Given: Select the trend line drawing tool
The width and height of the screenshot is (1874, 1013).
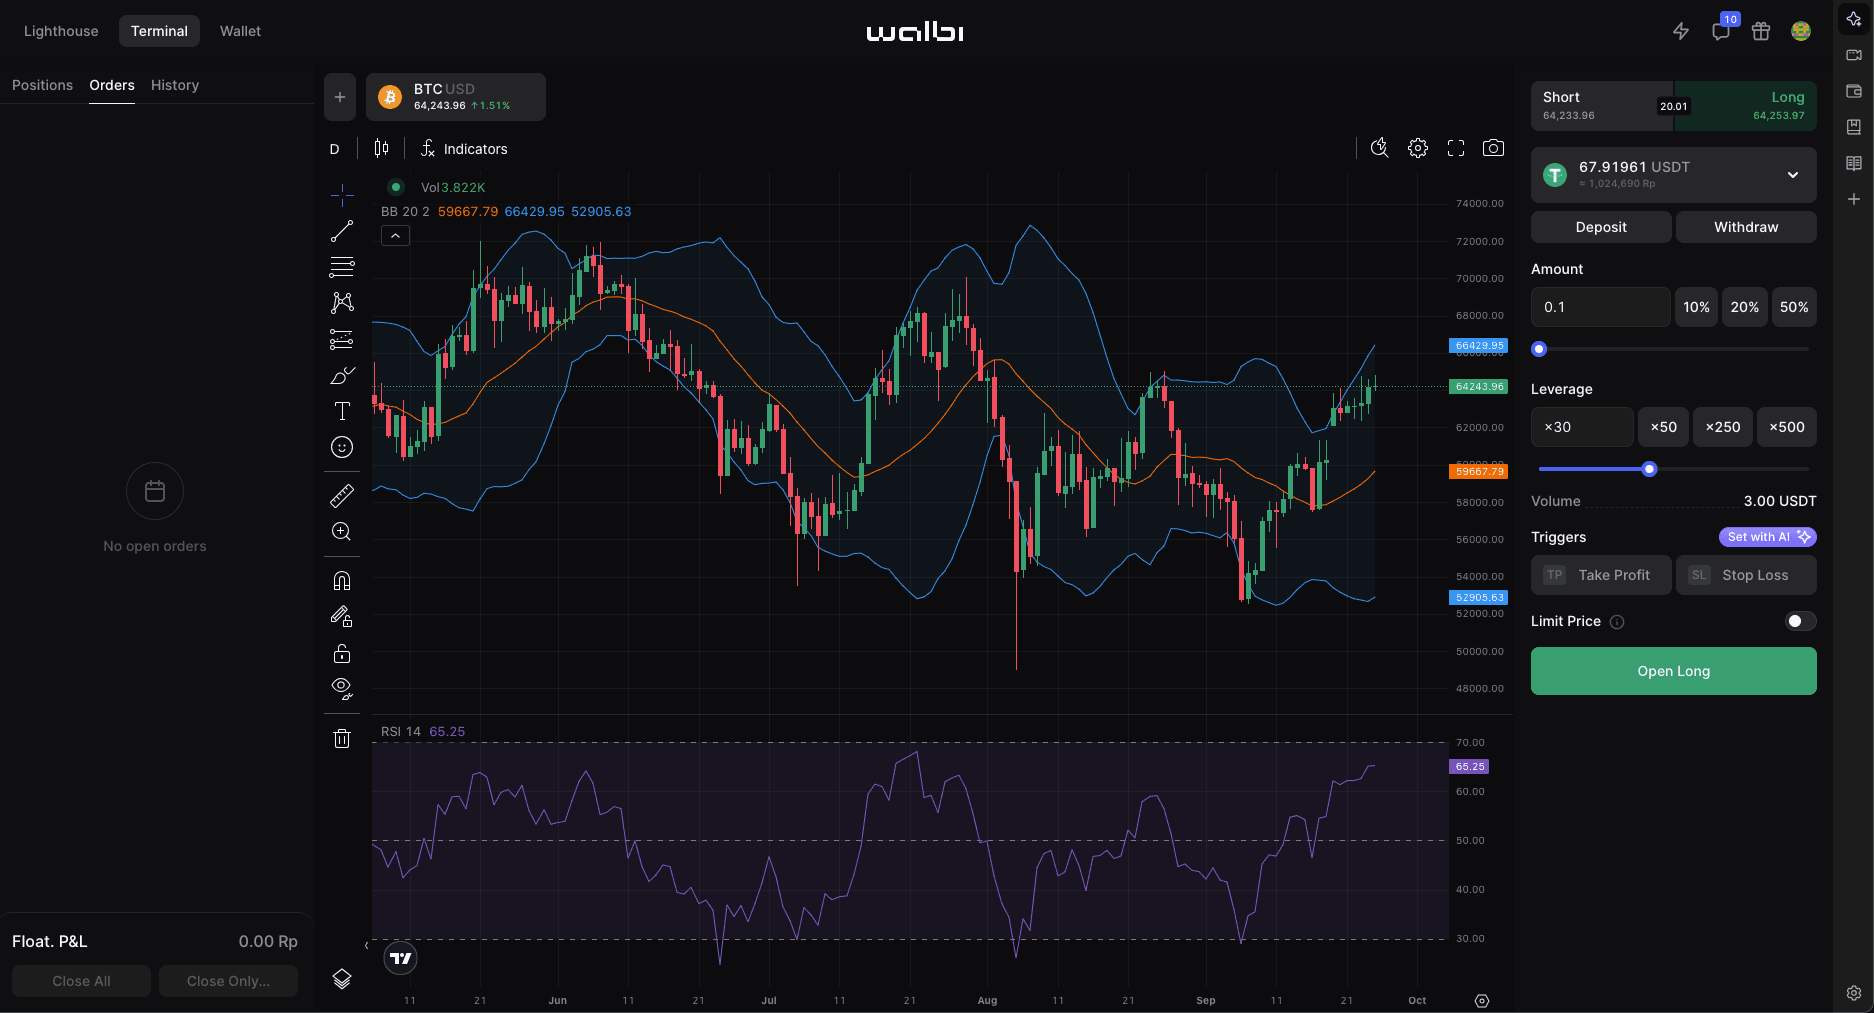Looking at the screenshot, I should [342, 231].
